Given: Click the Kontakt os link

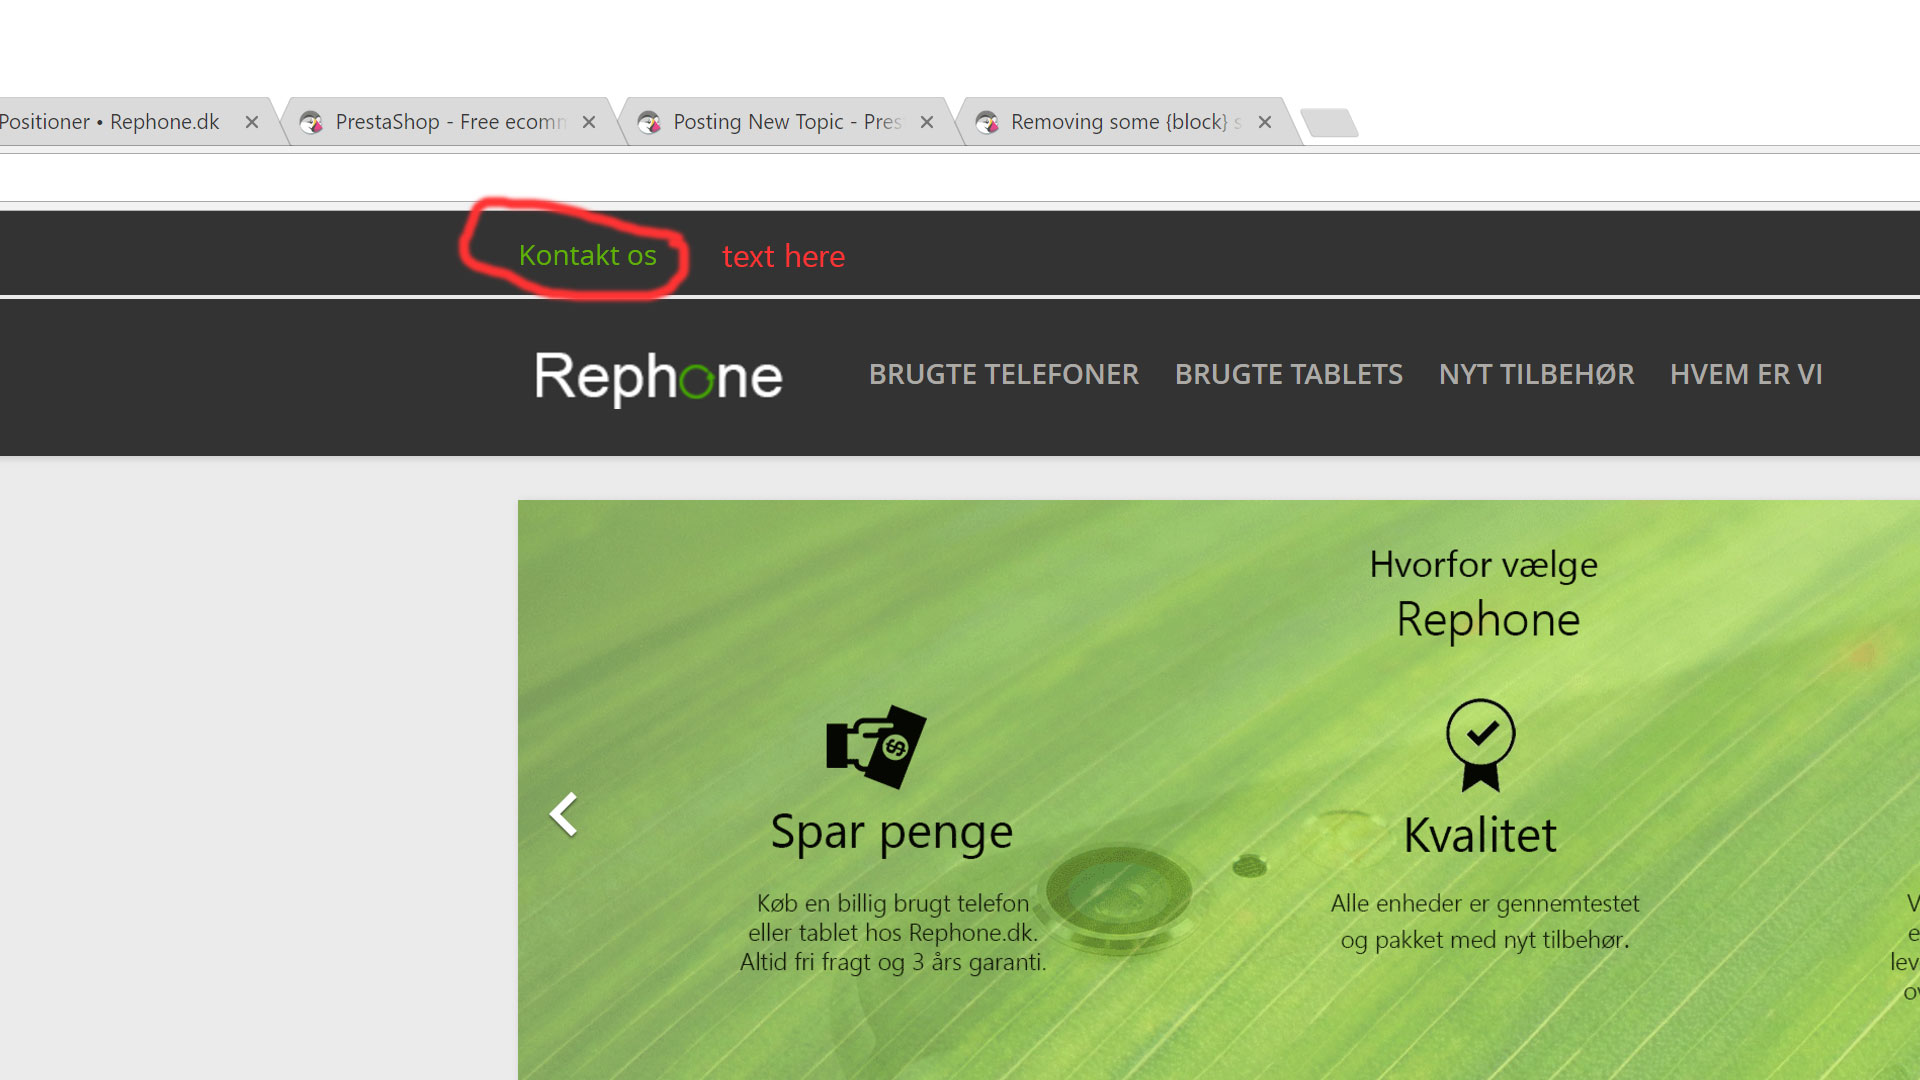Looking at the screenshot, I should [x=587, y=256].
